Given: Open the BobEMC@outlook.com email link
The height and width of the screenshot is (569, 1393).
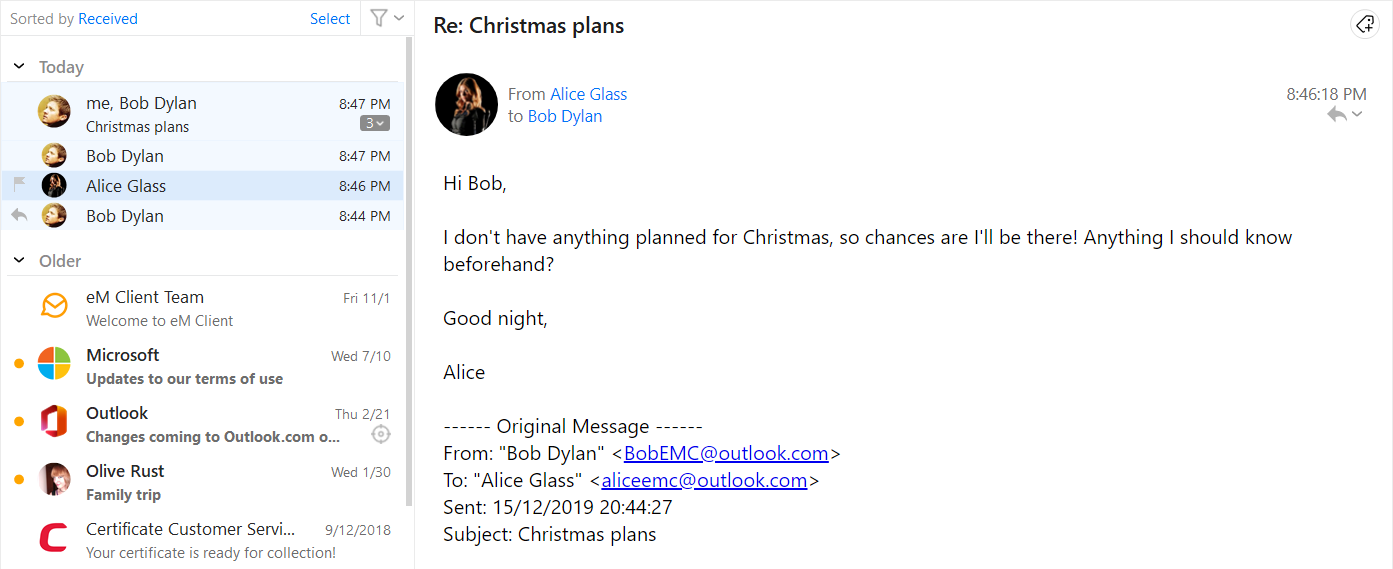Looking at the screenshot, I should [726, 453].
